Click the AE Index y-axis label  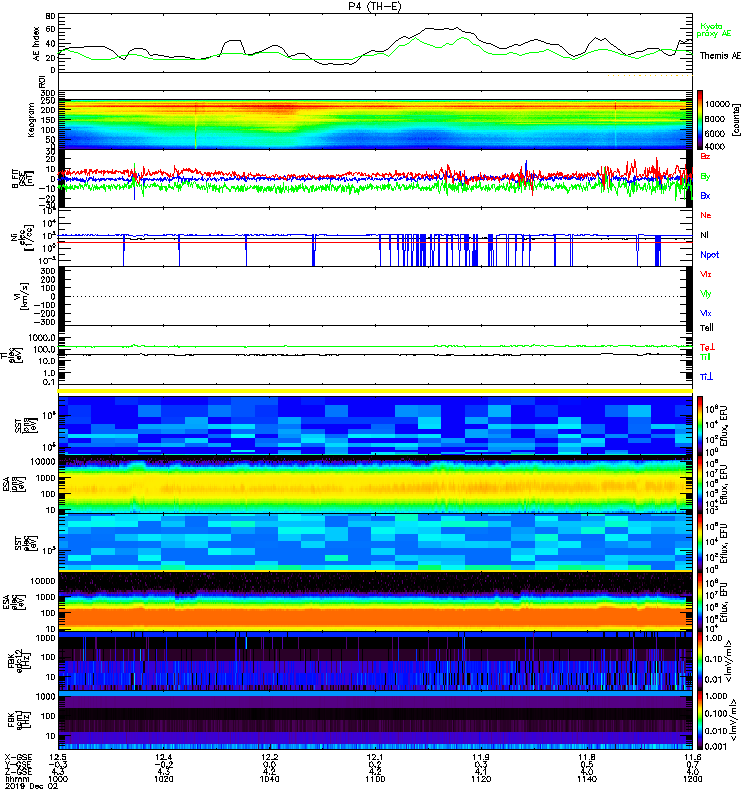click(x=36, y=44)
